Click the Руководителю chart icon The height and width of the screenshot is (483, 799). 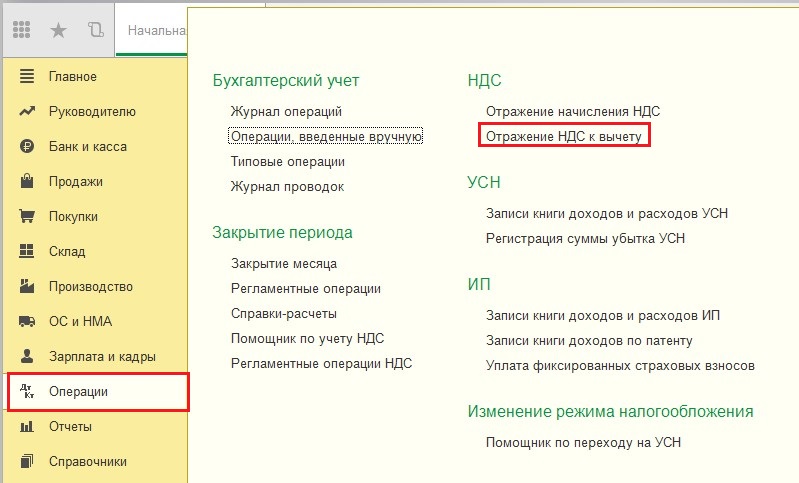[x=27, y=111]
